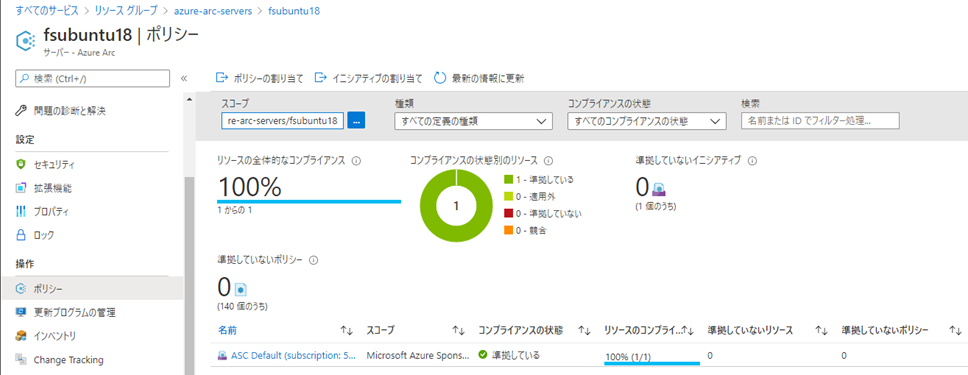Click the green compliant check icon
The width and height of the screenshot is (968, 375).
click(x=483, y=355)
